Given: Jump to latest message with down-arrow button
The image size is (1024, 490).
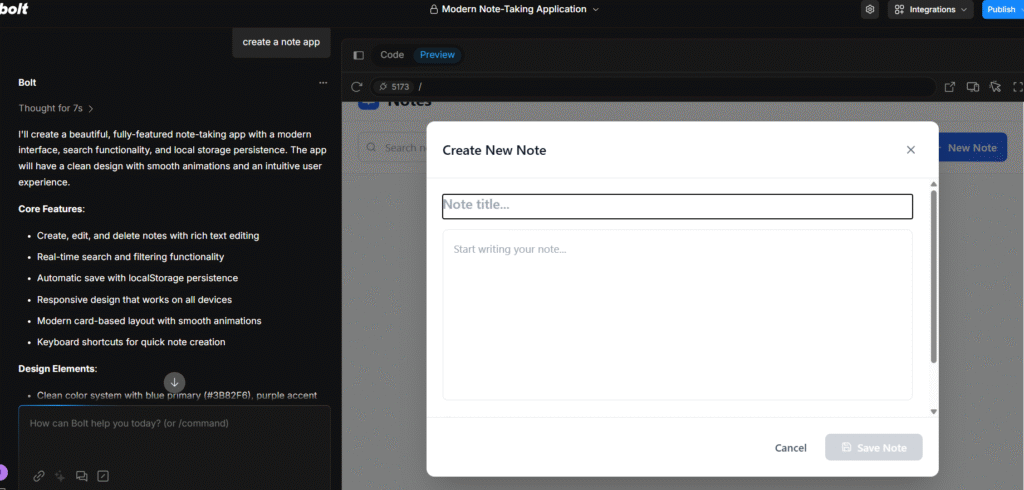Looking at the screenshot, I should click(174, 382).
